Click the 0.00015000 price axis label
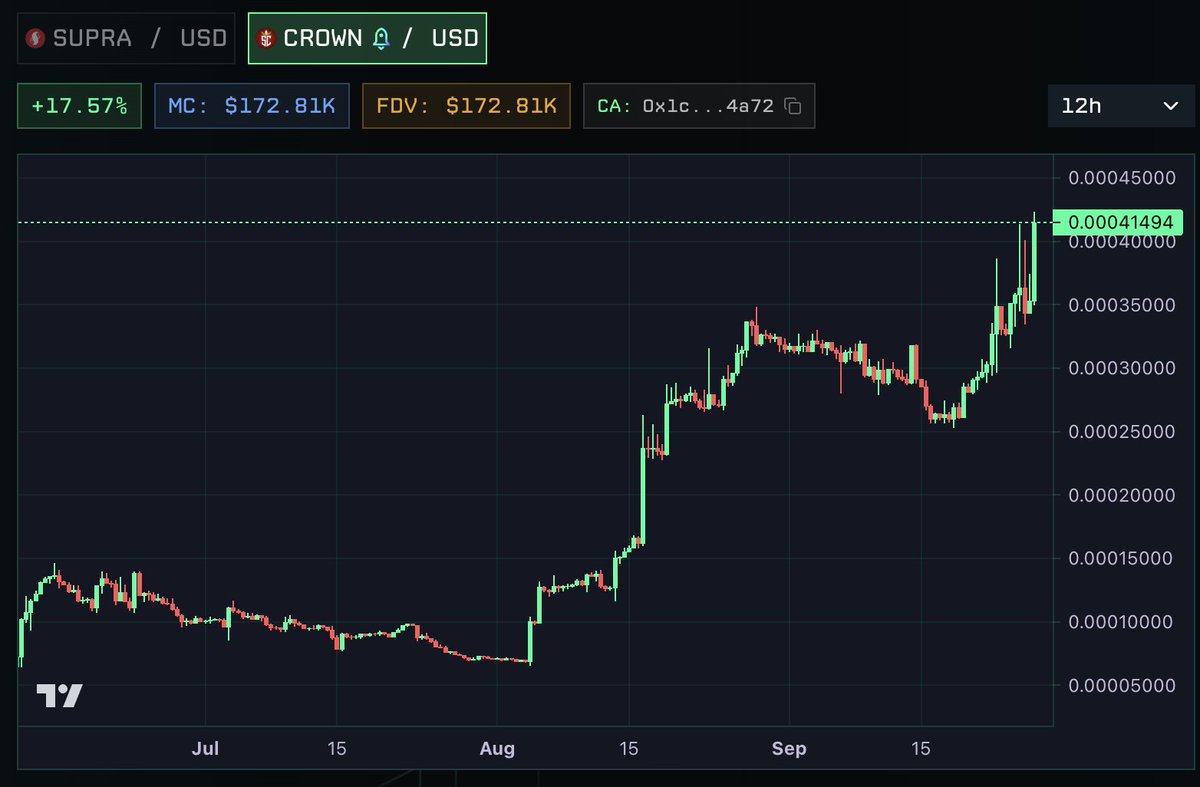The image size is (1200, 787). pos(1120,558)
